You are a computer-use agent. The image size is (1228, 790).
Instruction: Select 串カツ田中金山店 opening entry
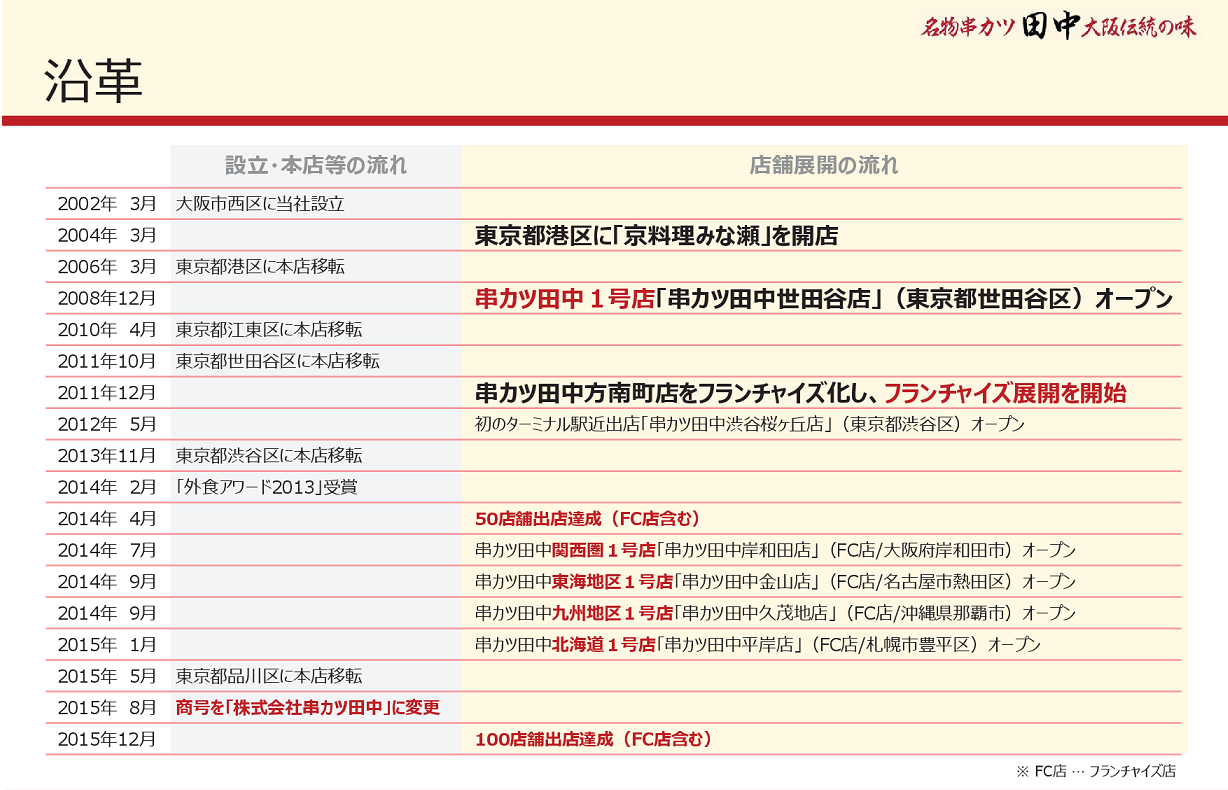tap(775, 582)
